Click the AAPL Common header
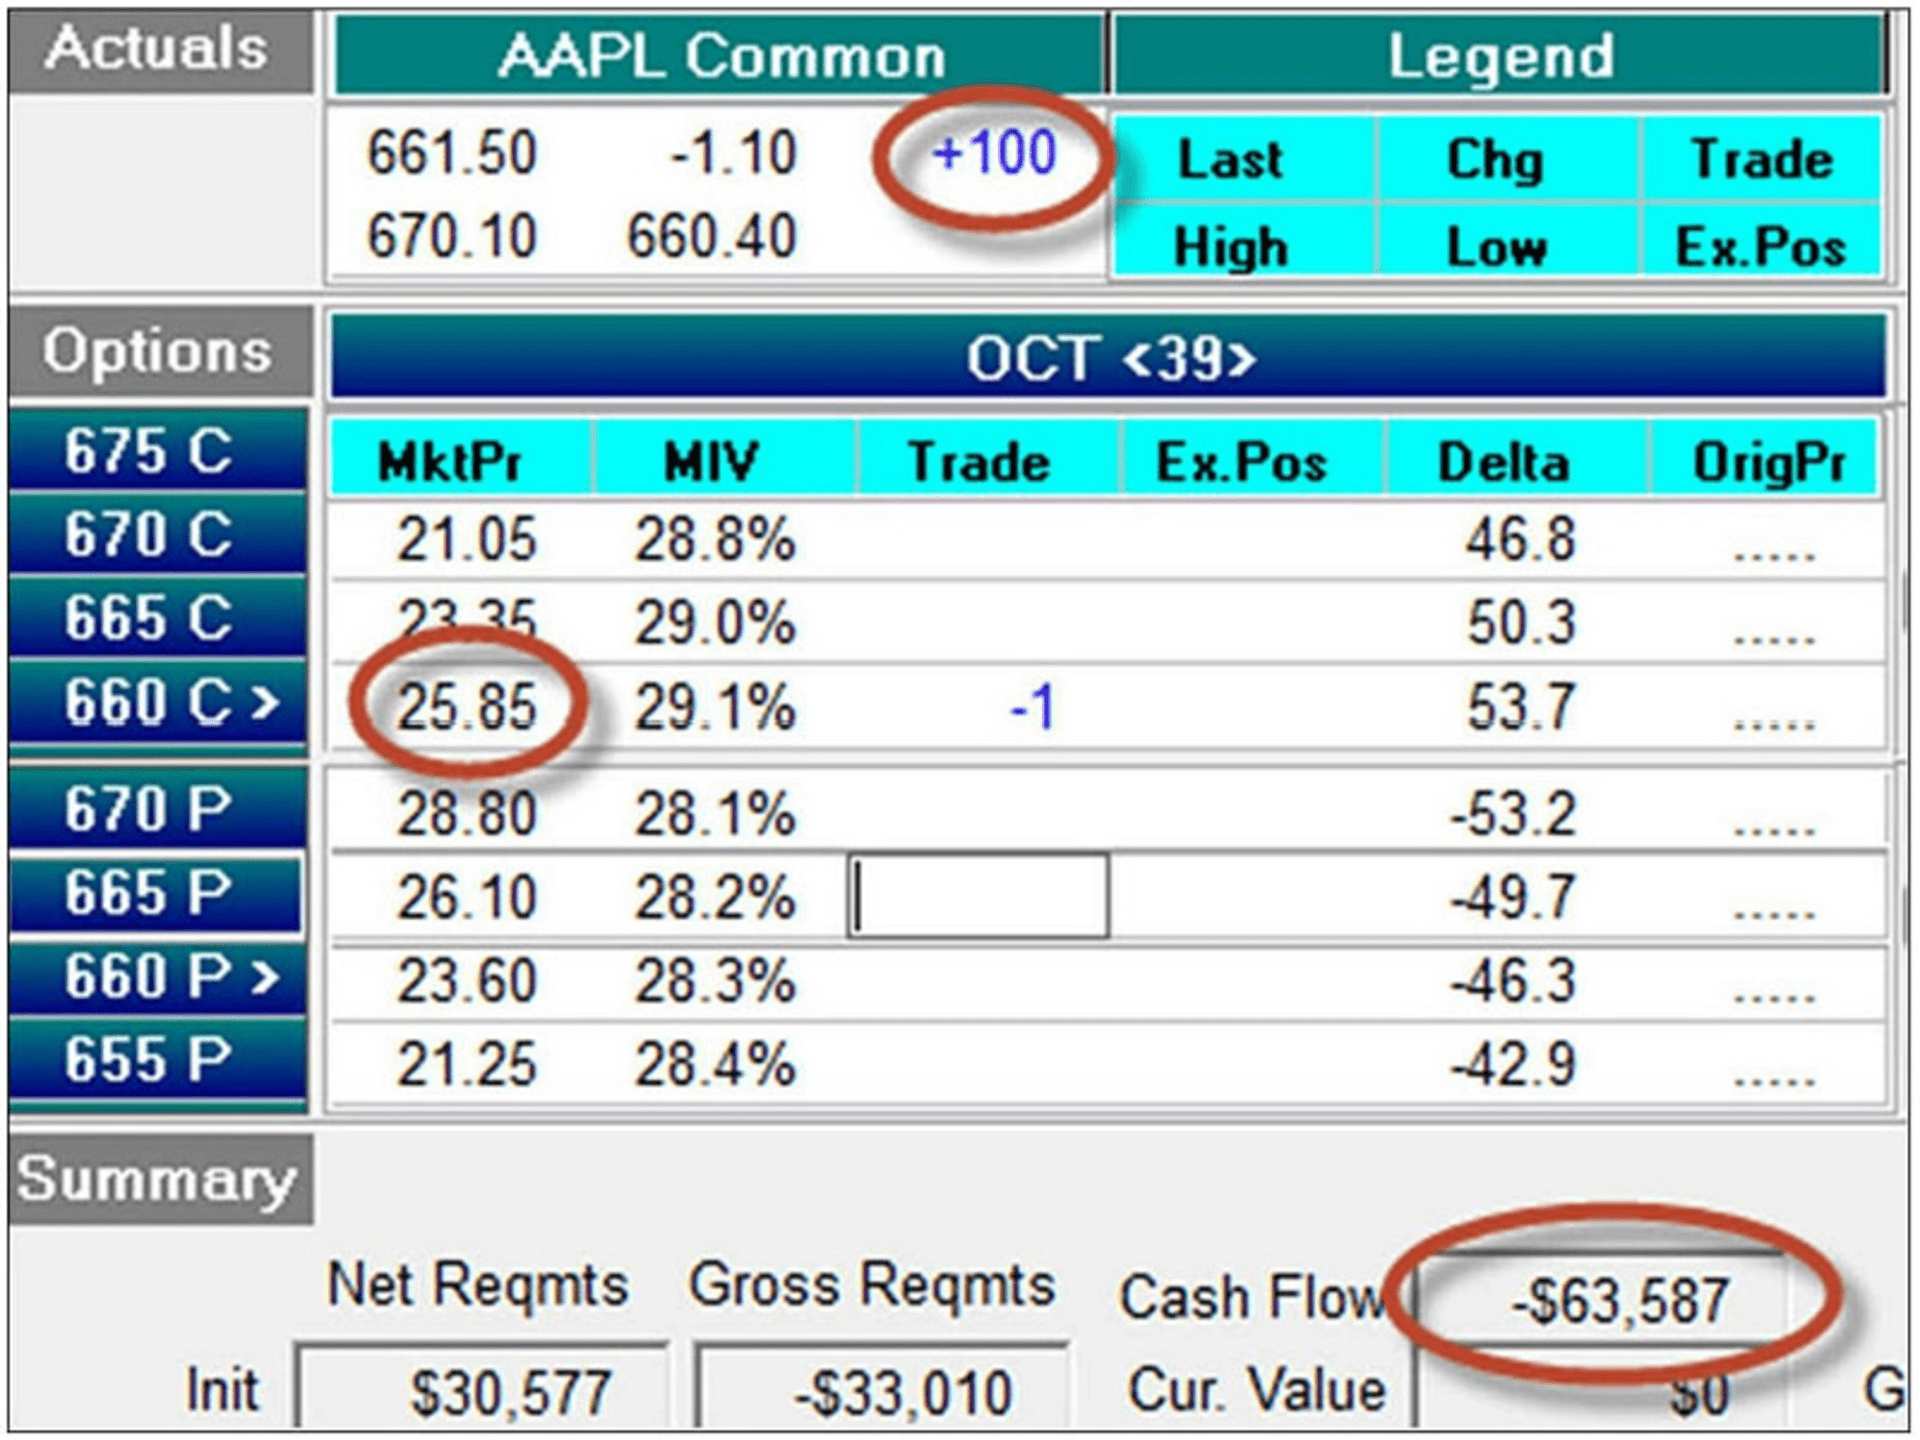Screen dimensions: 1920x1440 (x=720, y=55)
